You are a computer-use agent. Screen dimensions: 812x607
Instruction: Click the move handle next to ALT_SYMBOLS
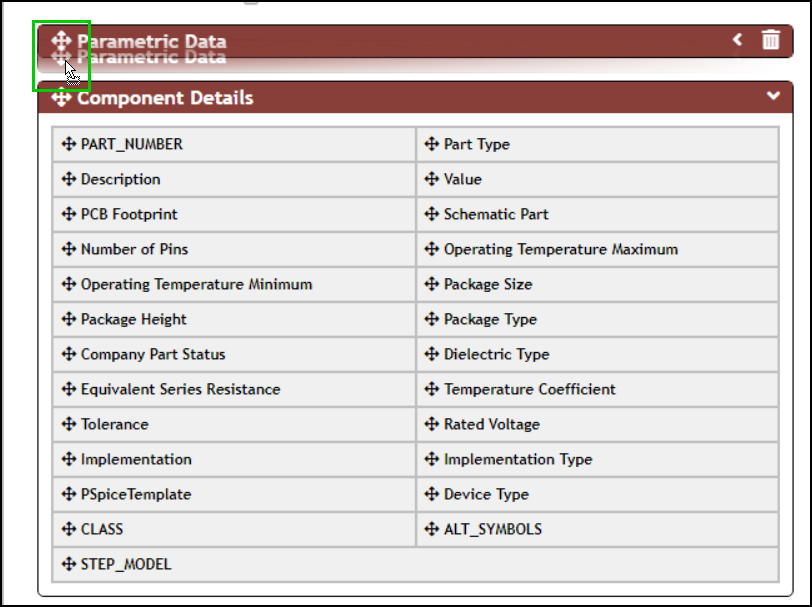tap(431, 529)
